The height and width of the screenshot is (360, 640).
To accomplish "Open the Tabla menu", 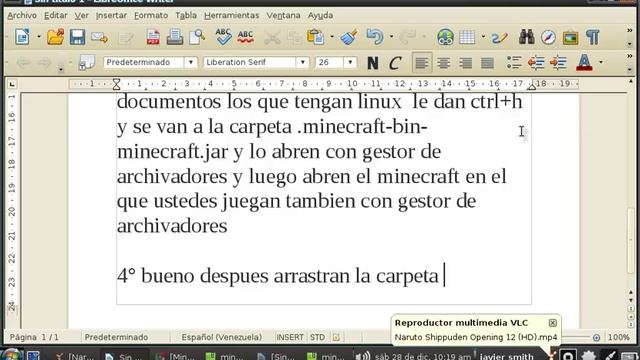I will point(186,16).
